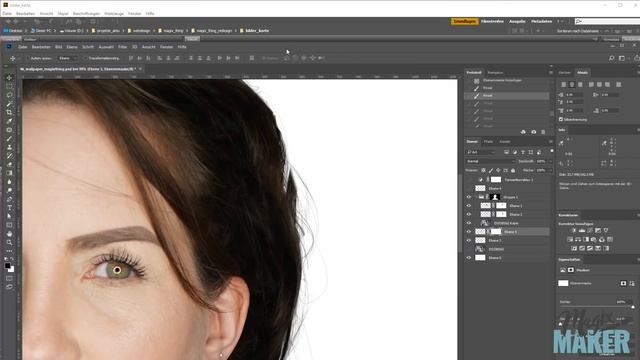
Task: Open the Ebenen panel flyout menu
Action: click(x=551, y=142)
